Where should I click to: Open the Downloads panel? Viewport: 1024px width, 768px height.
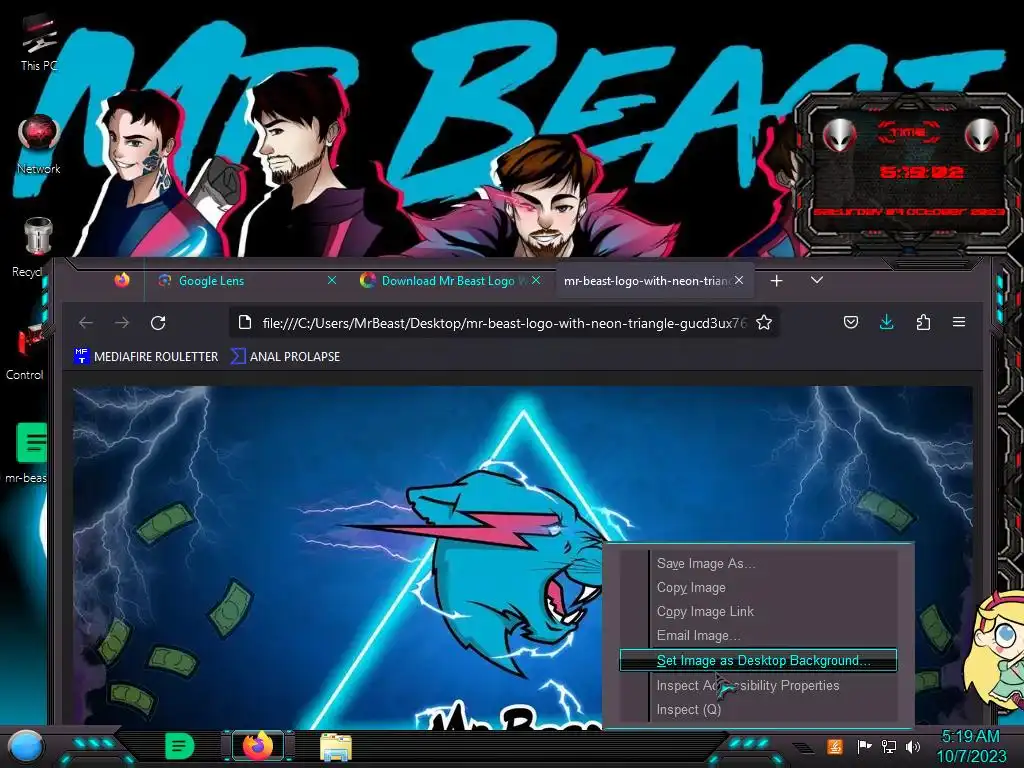(886, 322)
